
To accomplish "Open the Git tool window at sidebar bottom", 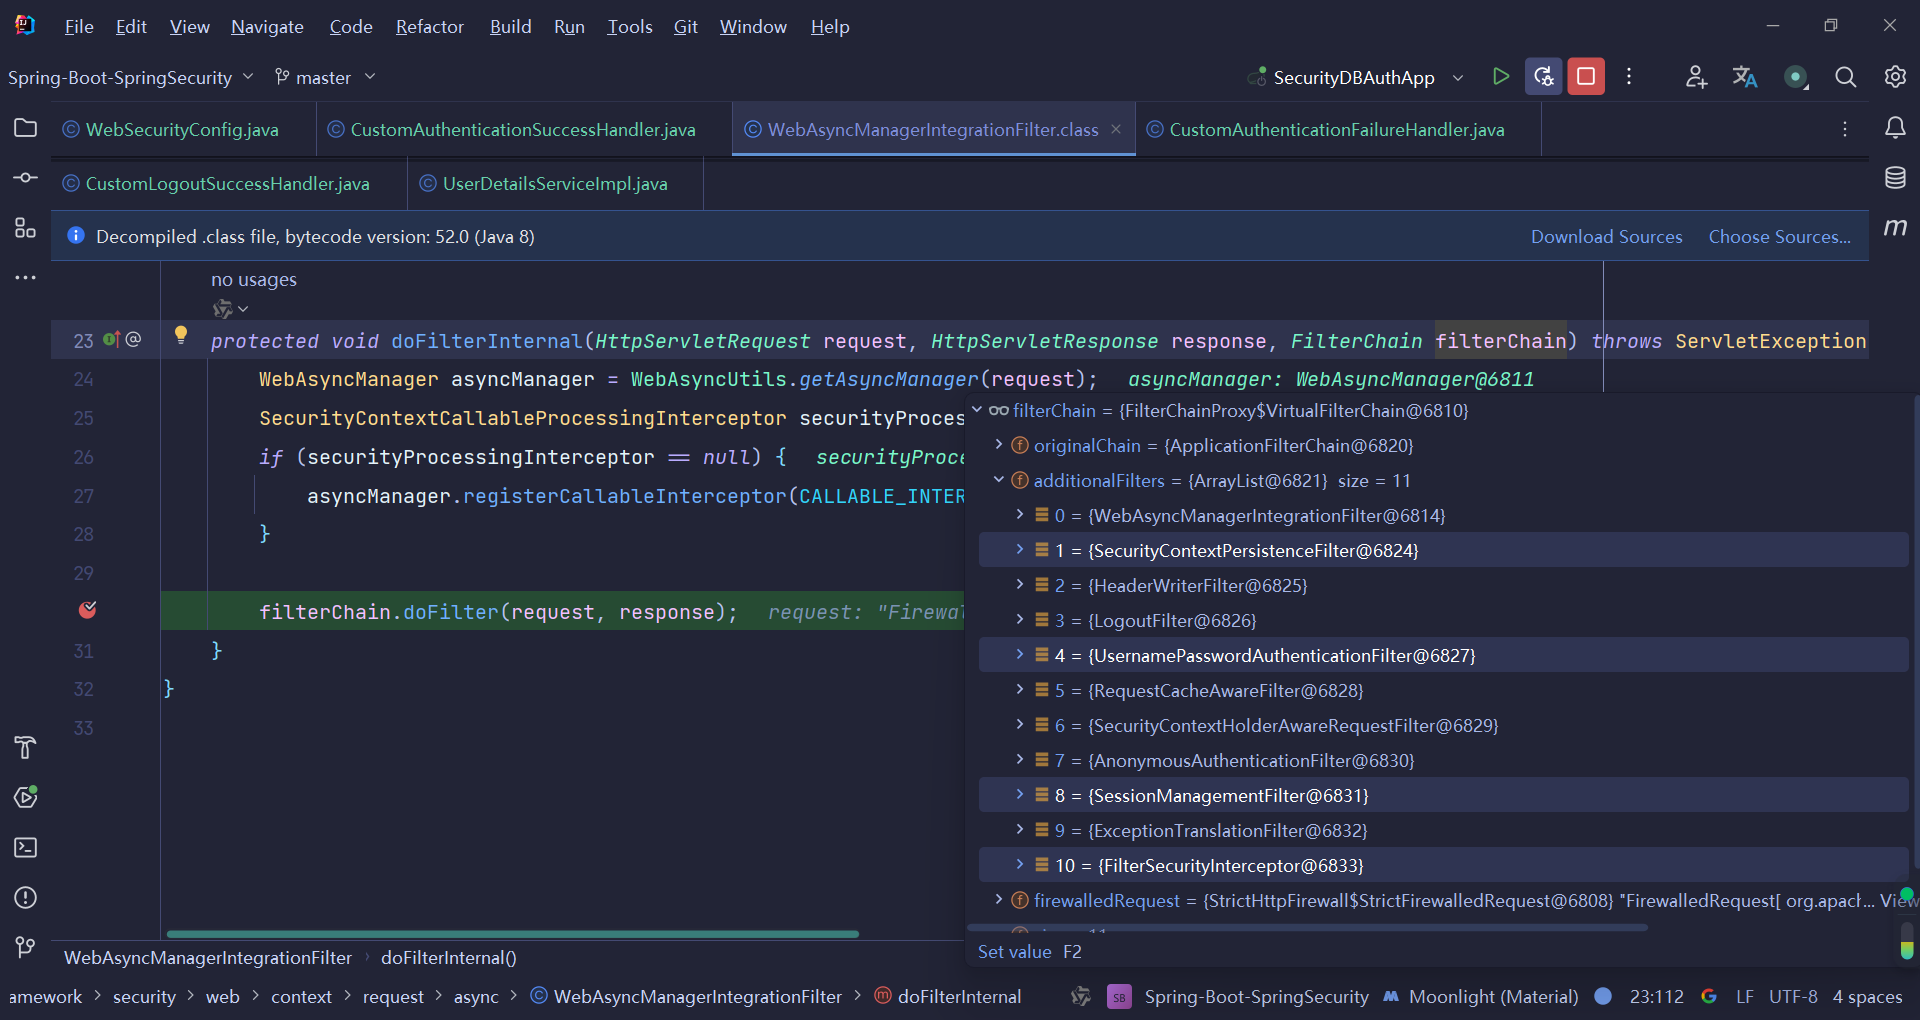I will tap(25, 946).
